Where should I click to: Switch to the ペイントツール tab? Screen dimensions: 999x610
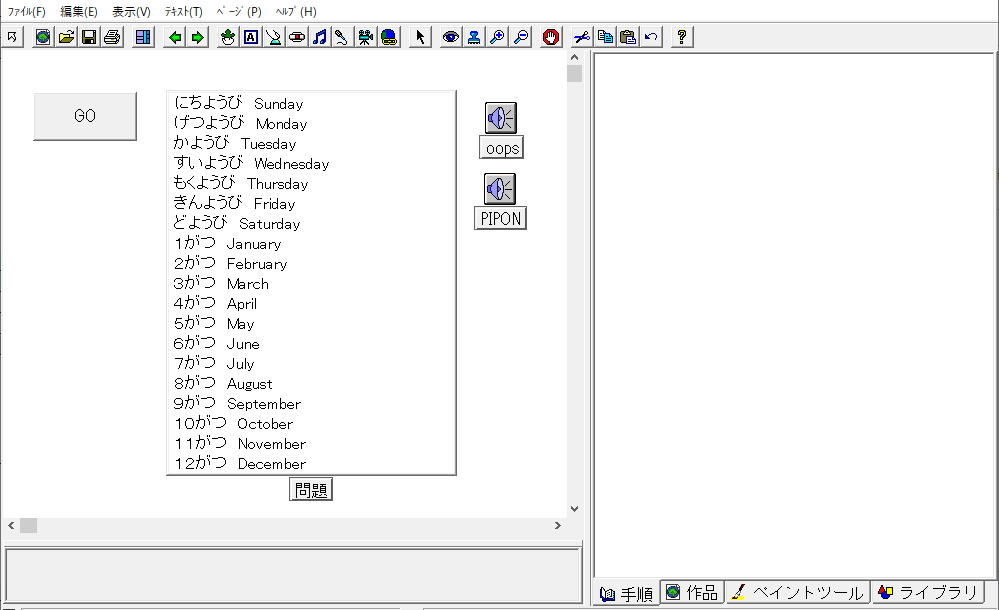[x=798, y=592]
